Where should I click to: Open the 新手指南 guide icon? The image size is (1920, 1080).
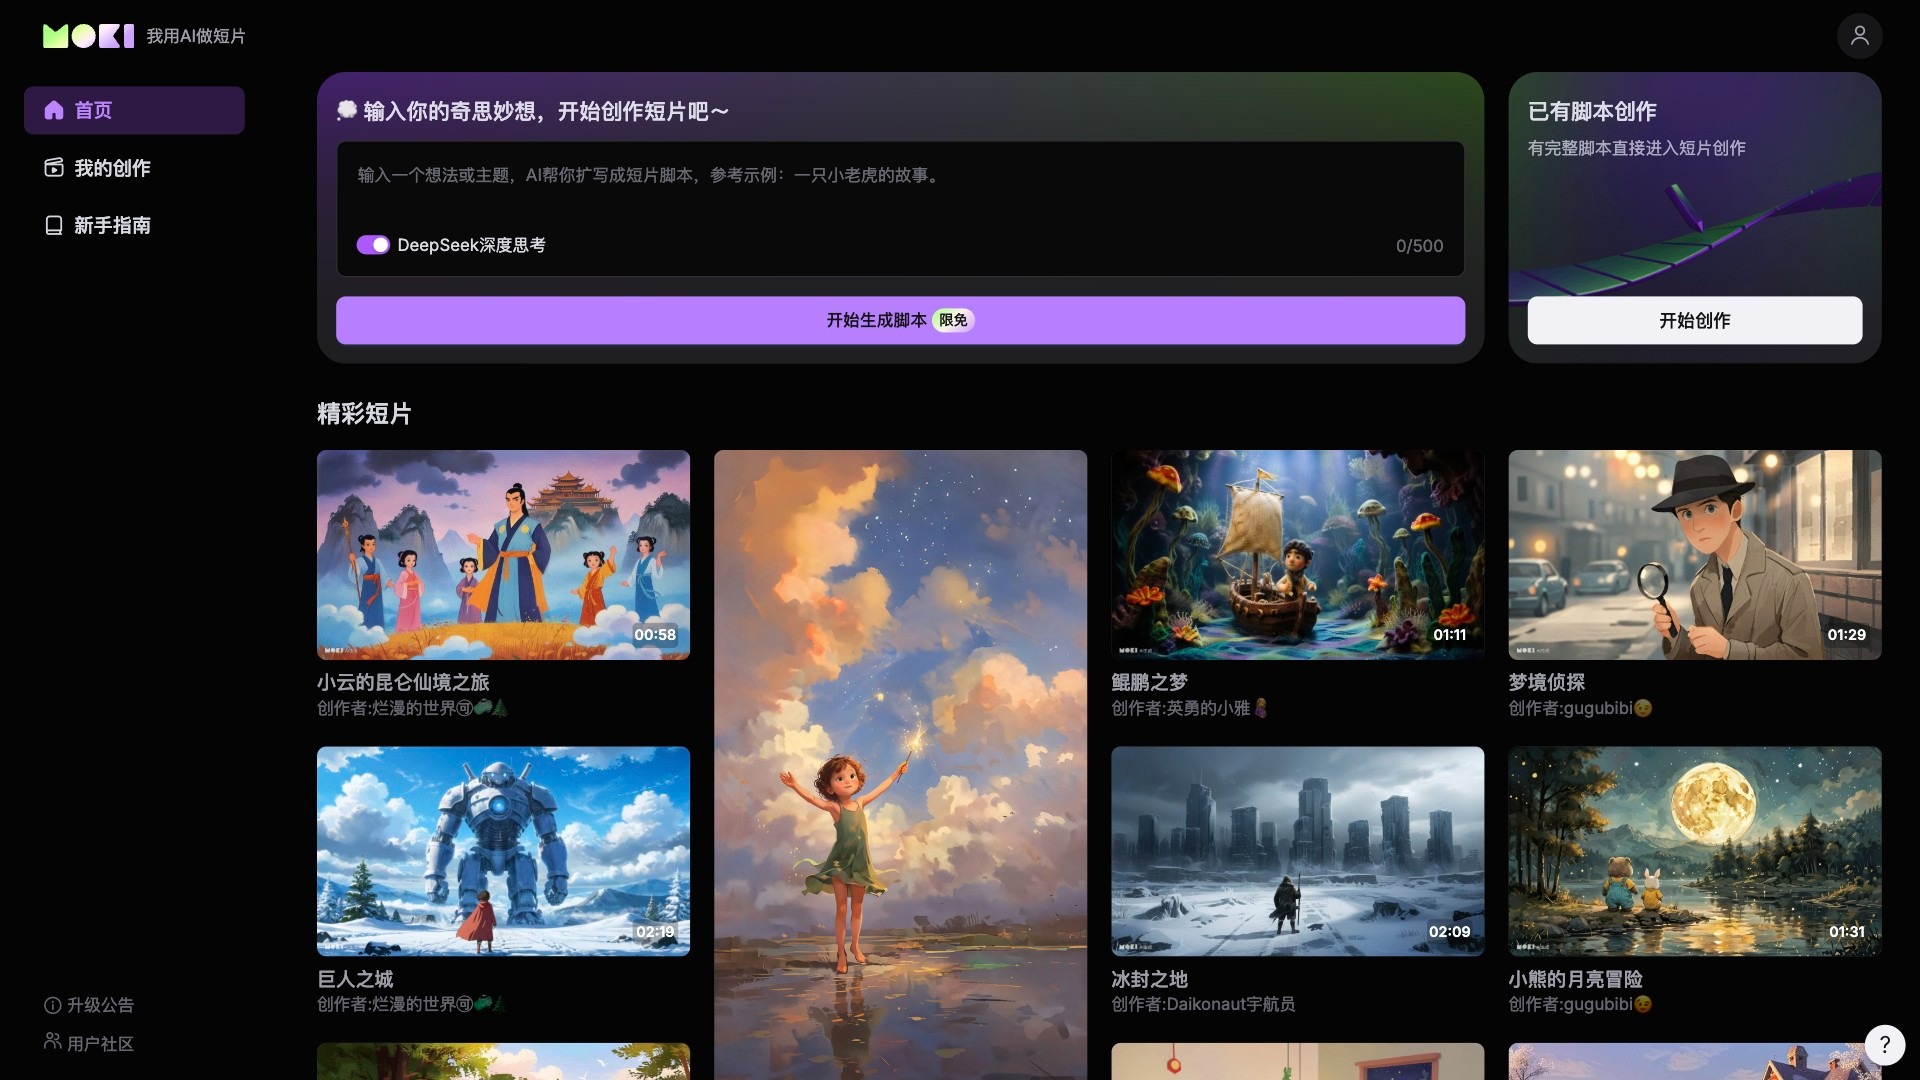(x=54, y=225)
